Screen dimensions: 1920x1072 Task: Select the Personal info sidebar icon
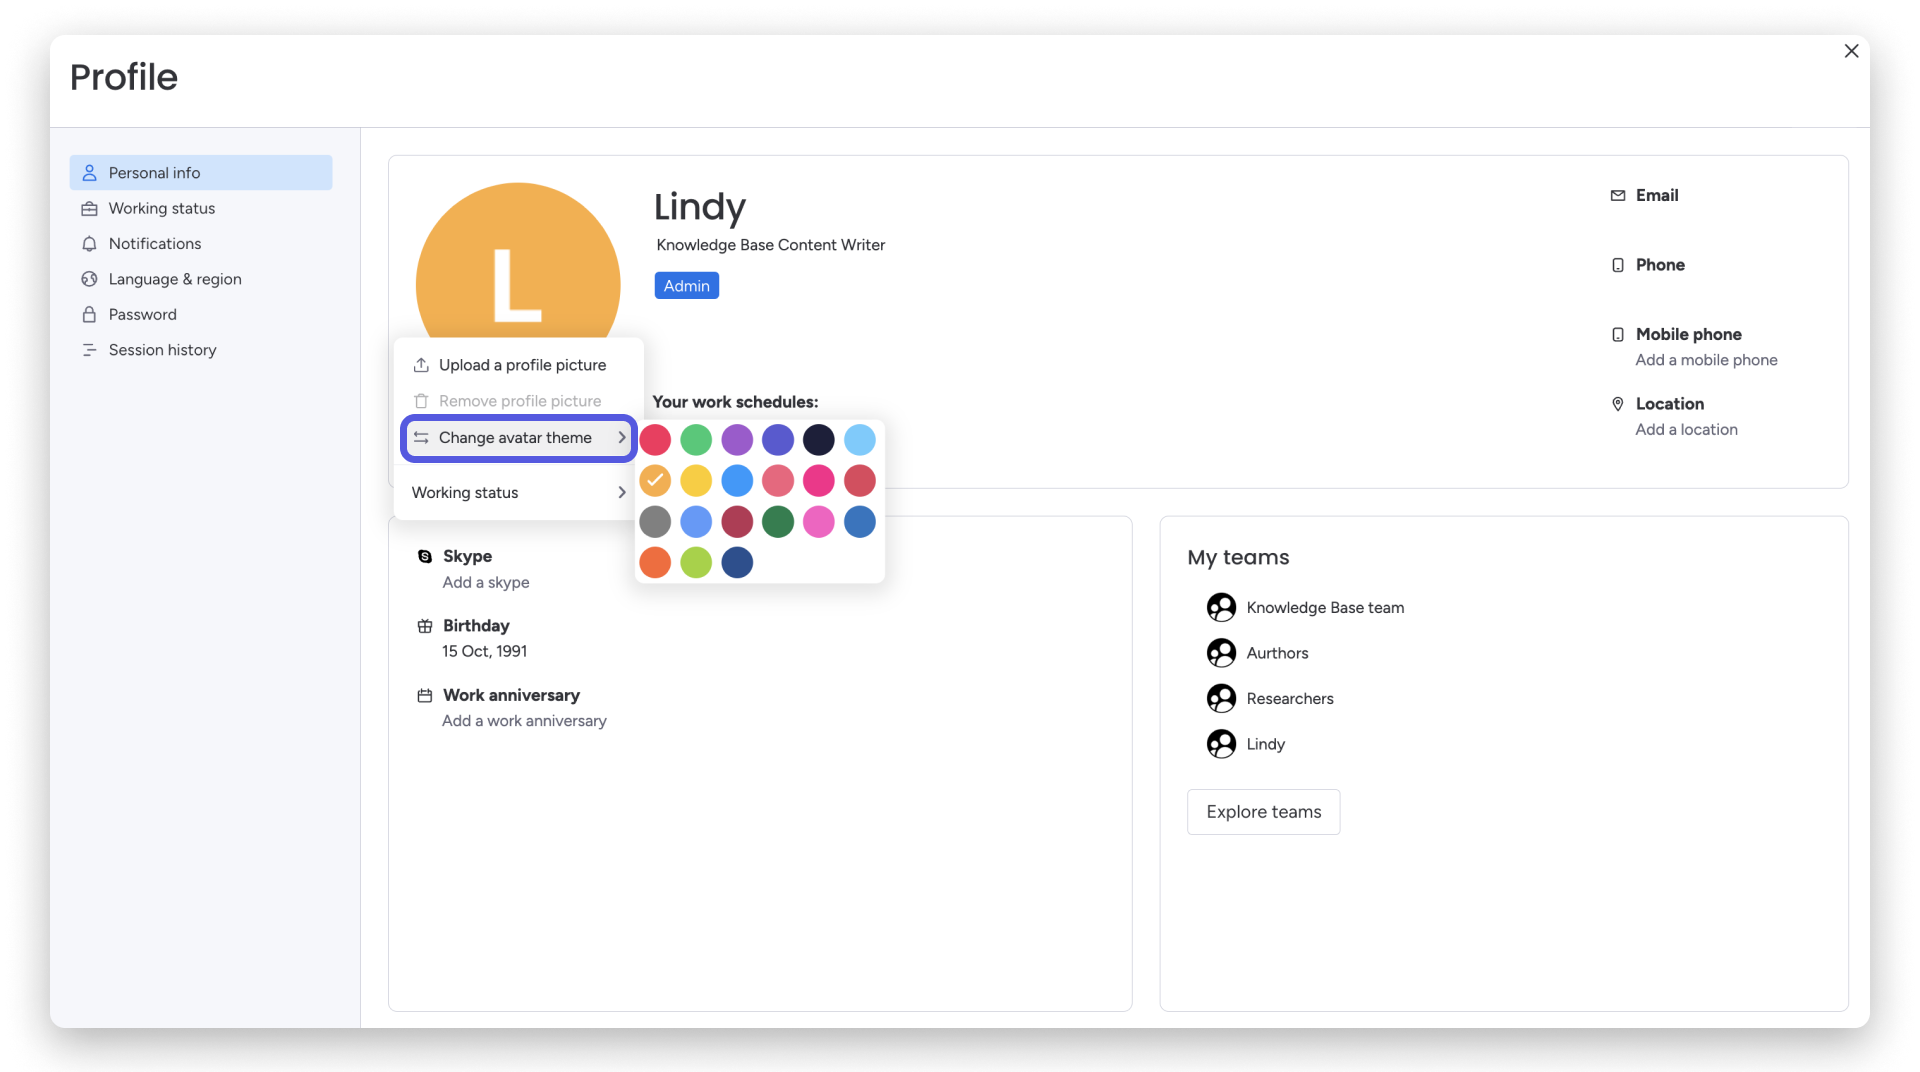pos(89,172)
